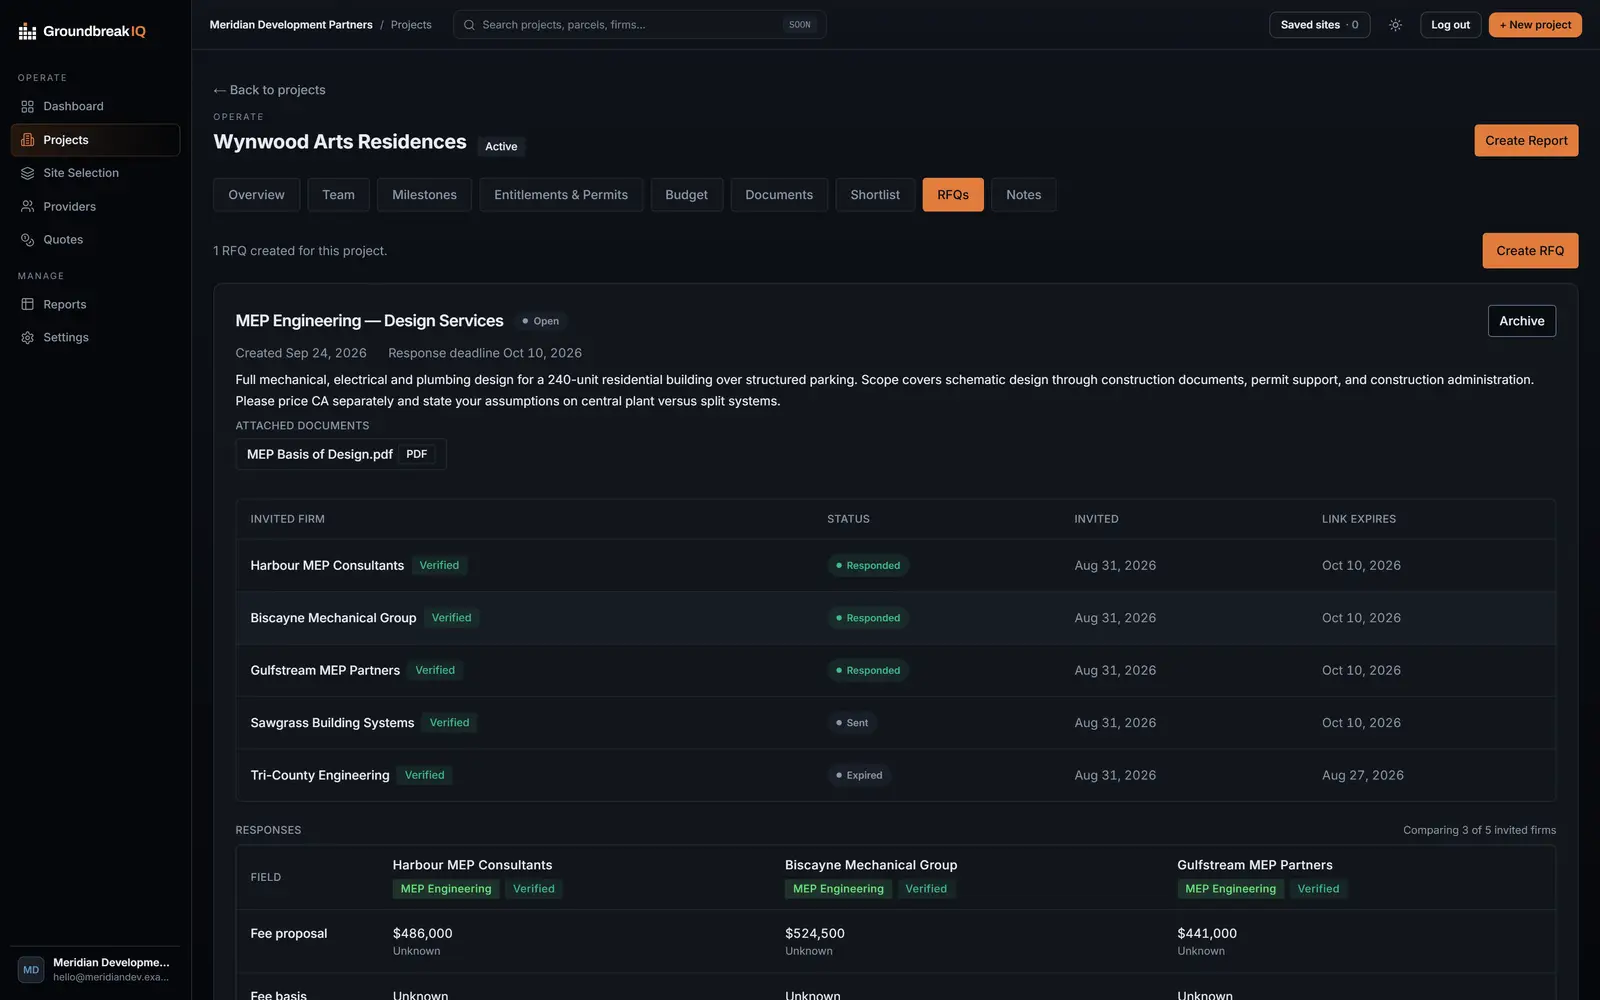Click the Expired status badge
Viewport: 1600px width, 1000px height.
[859, 776]
